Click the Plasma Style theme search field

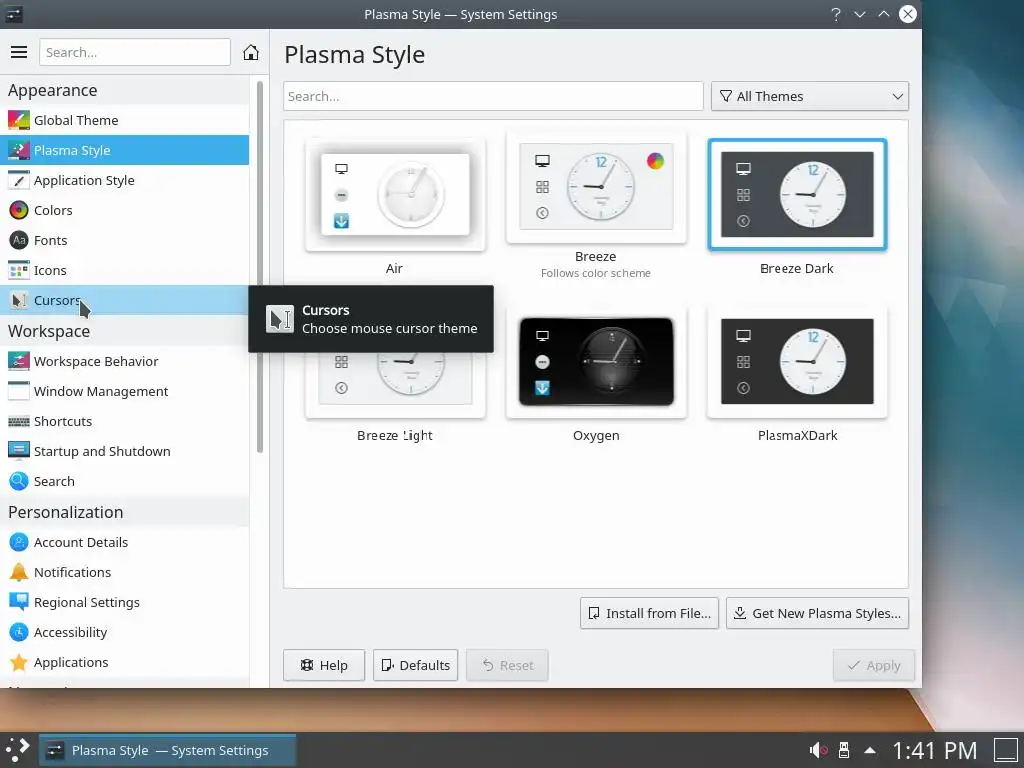pos(493,96)
